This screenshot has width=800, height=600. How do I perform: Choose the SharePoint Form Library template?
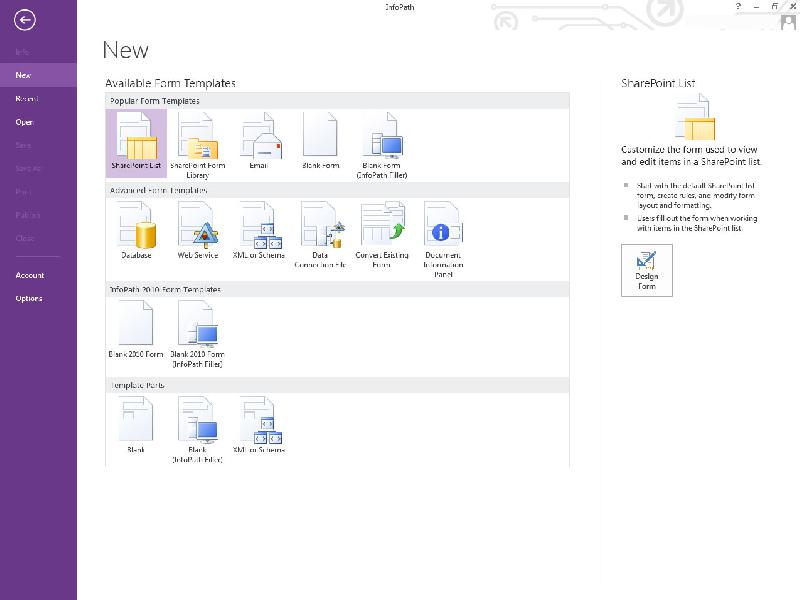pos(197,144)
